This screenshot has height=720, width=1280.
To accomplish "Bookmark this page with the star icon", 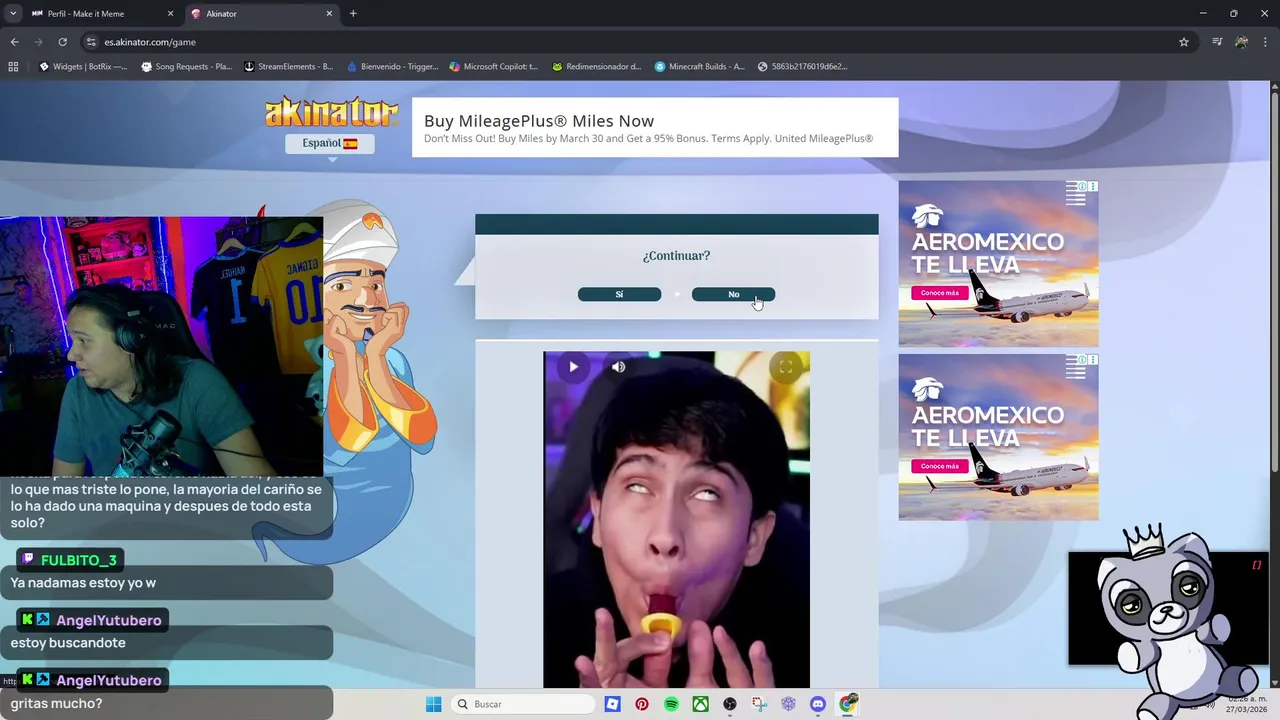I will (1184, 42).
